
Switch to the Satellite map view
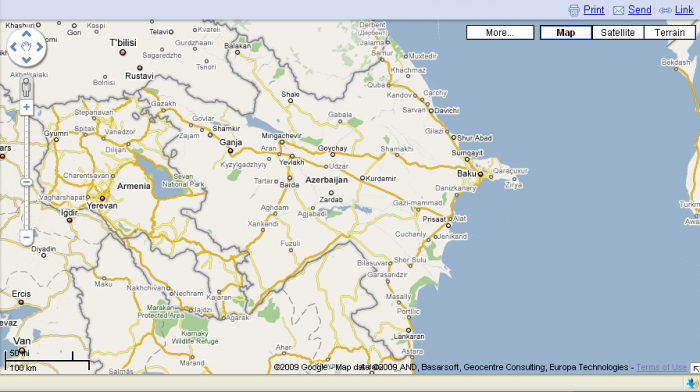pos(618,33)
